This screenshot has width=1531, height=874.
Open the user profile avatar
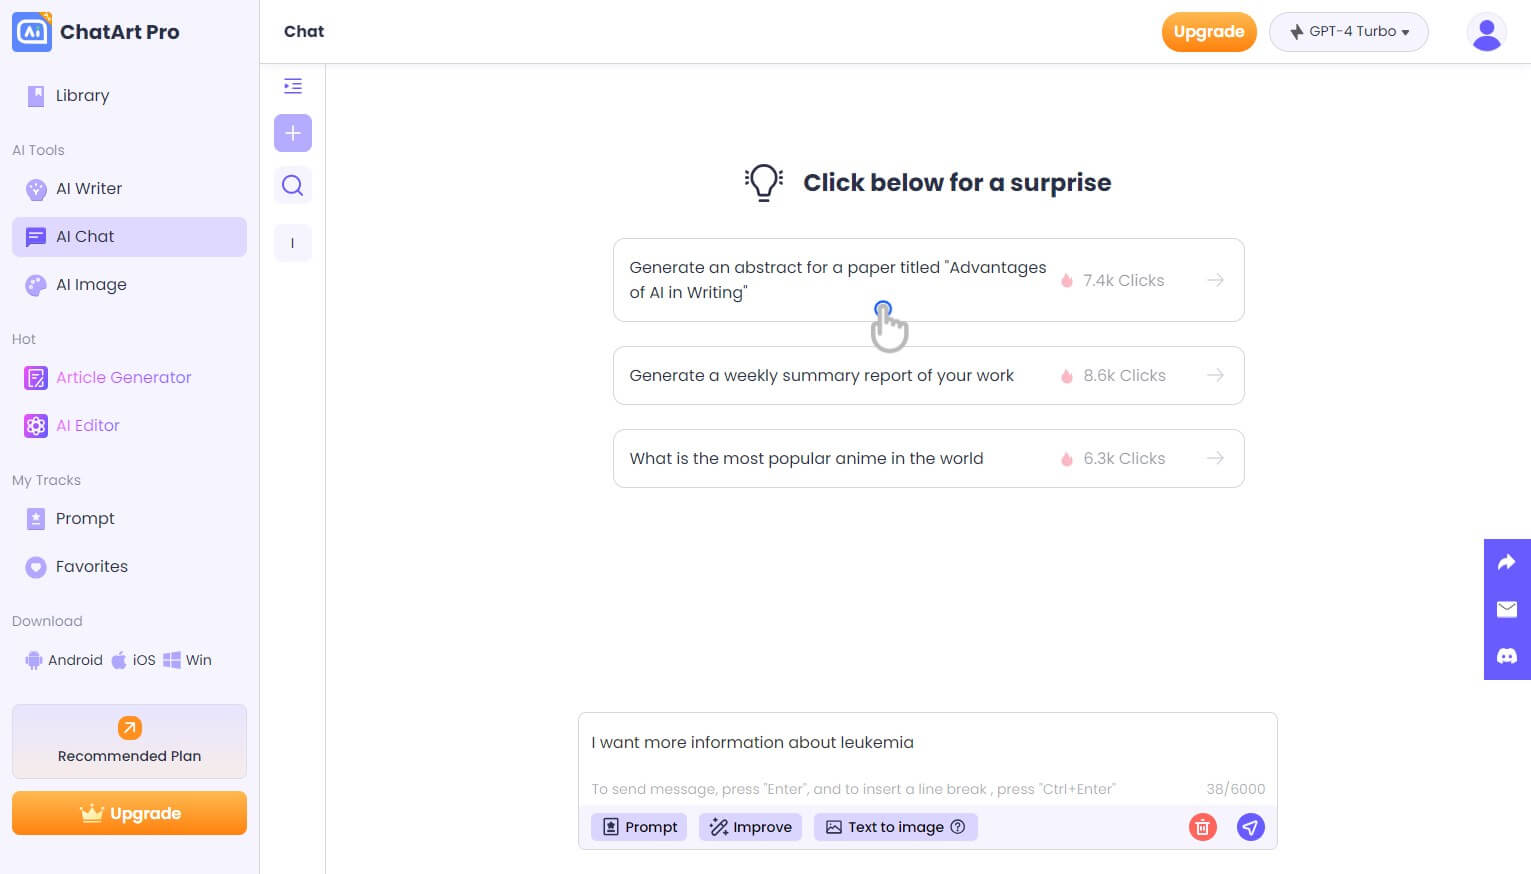[x=1486, y=32]
